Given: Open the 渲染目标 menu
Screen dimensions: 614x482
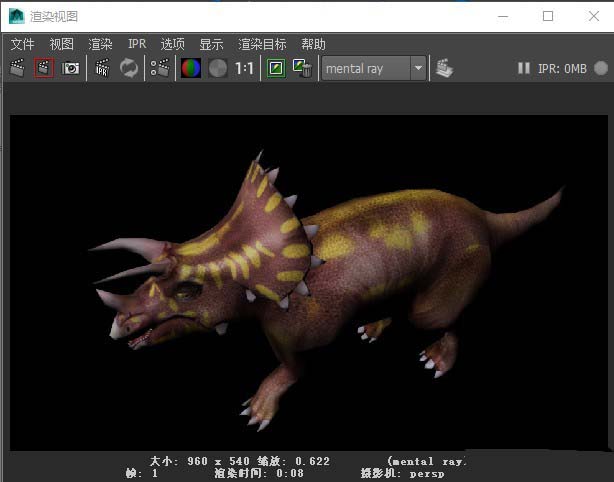Looking at the screenshot, I should pos(262,44).
